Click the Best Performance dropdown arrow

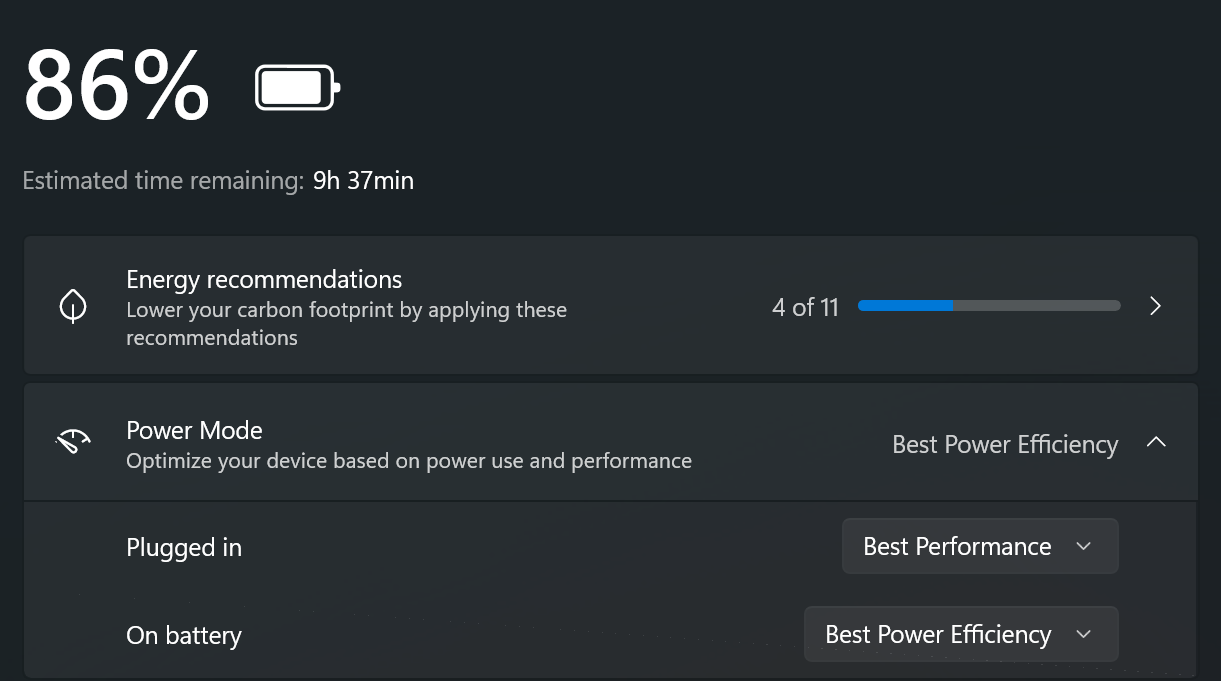pyautogui.click(x=1083, y=547)
